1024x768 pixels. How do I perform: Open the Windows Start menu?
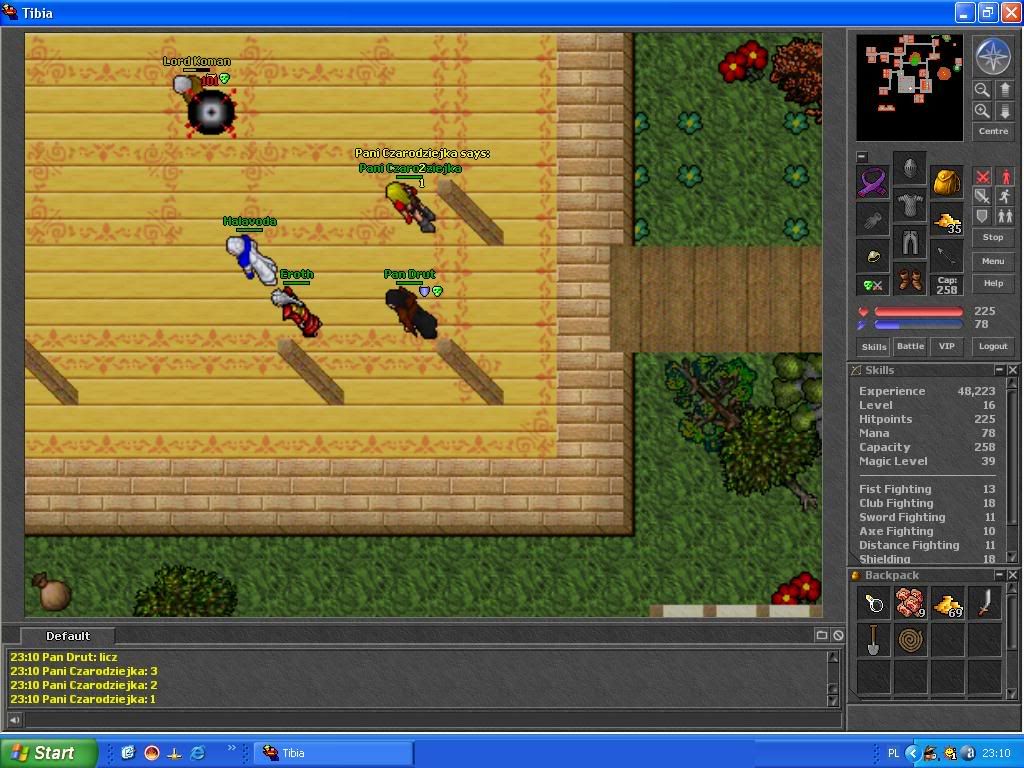pyautogui.click(x=49, y=753)
